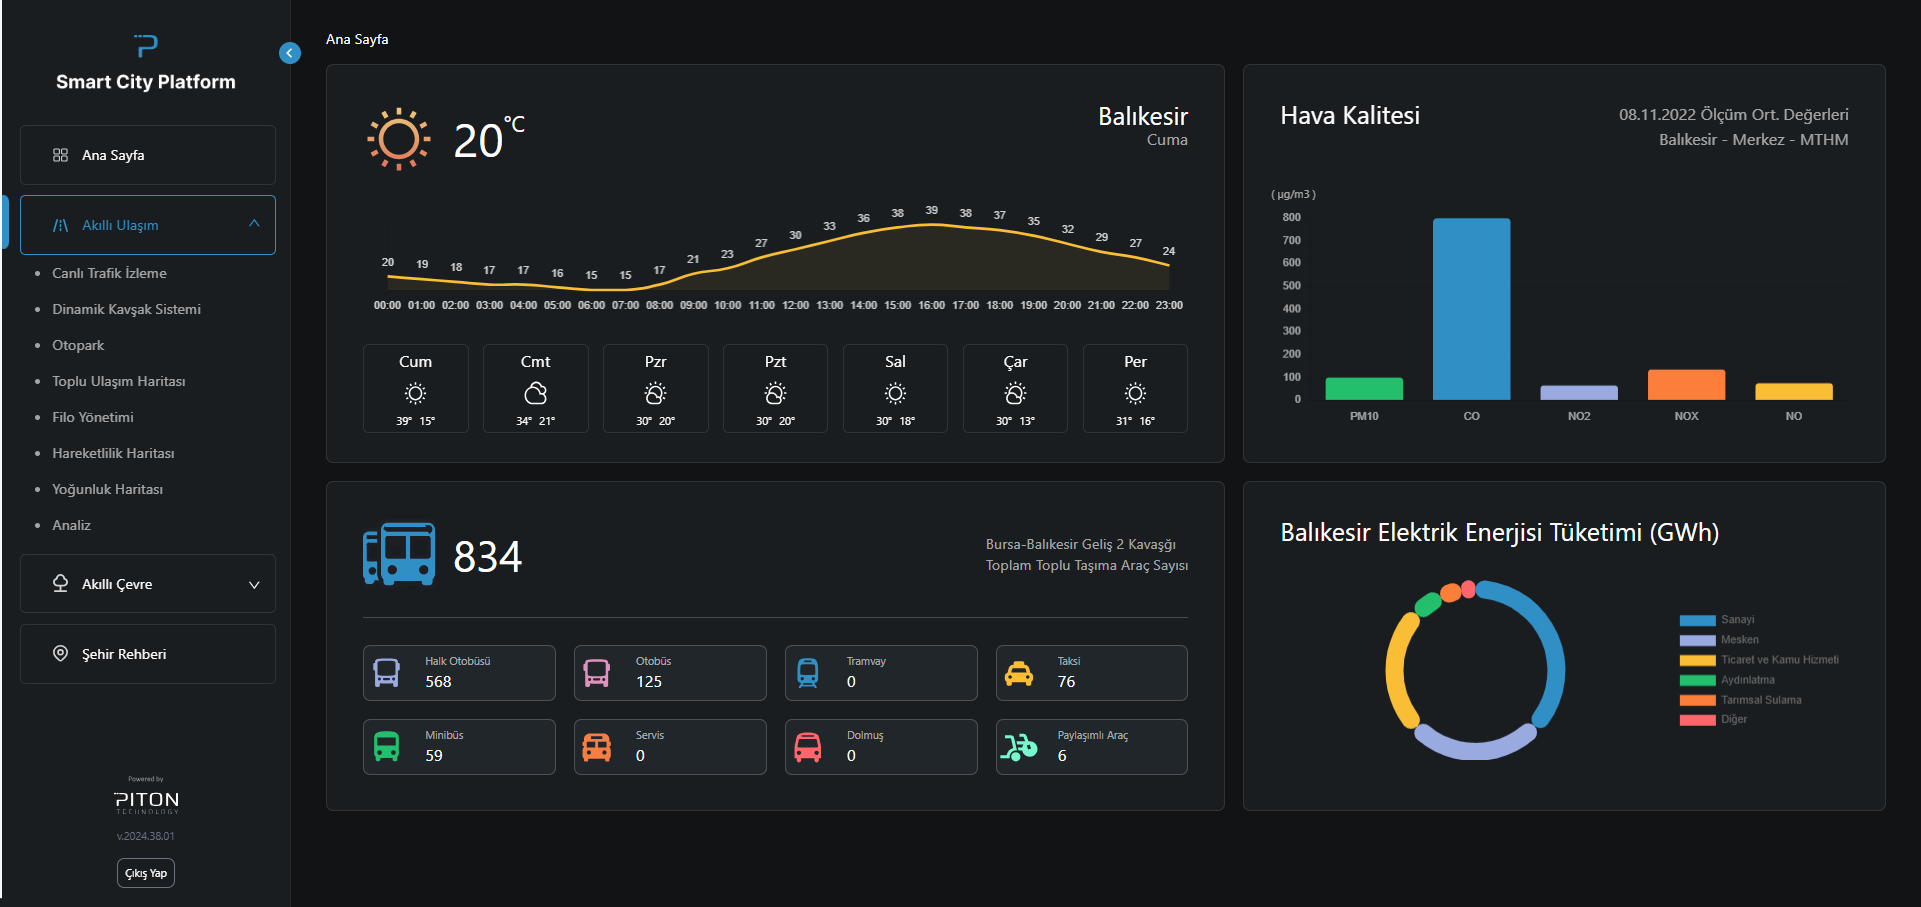Click the orange Servis vehicle icon
Screen dimensions: 1921x907
[x=597, y=747]
